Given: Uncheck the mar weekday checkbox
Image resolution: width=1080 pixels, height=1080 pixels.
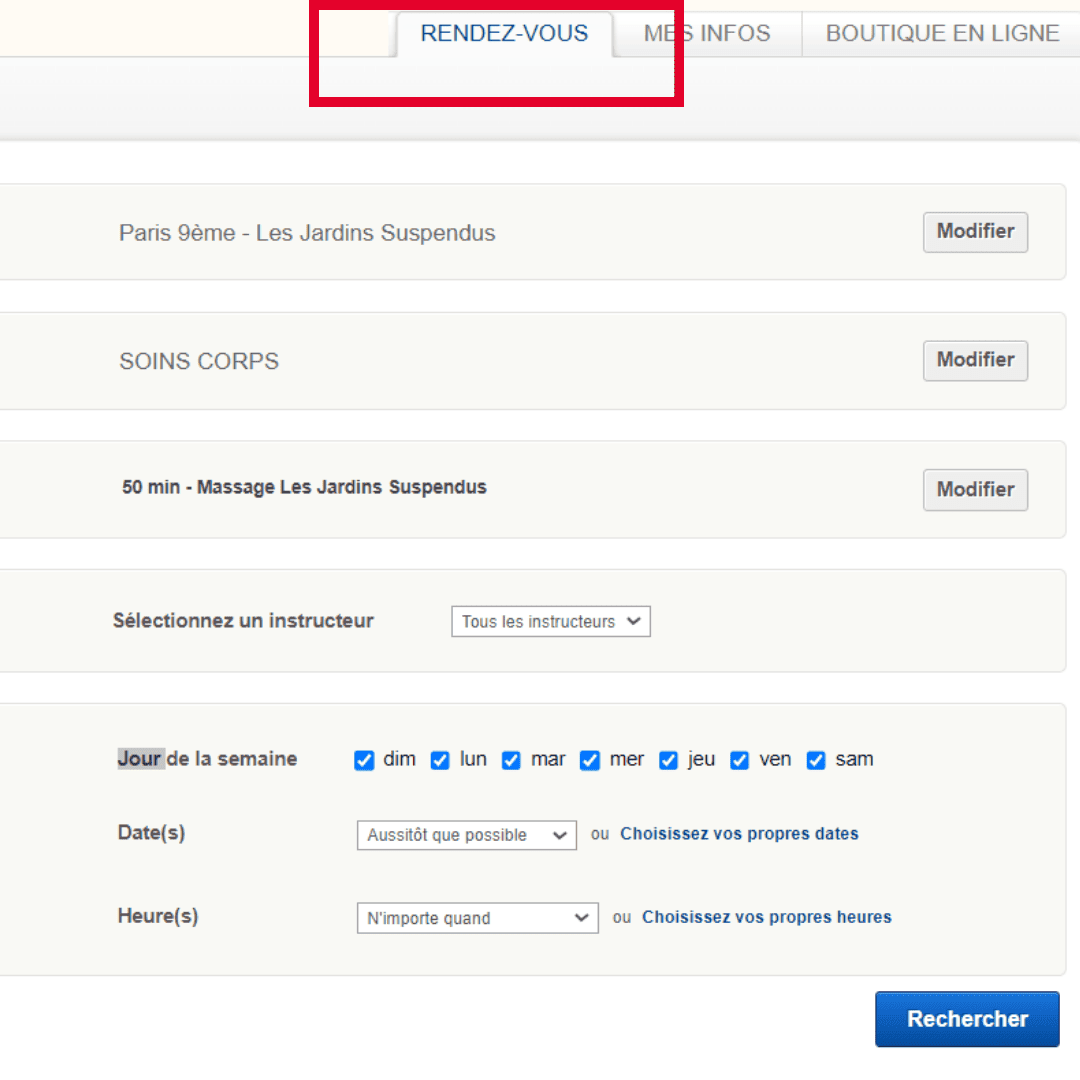Looking at the screenshot, I should click(511, 760).
